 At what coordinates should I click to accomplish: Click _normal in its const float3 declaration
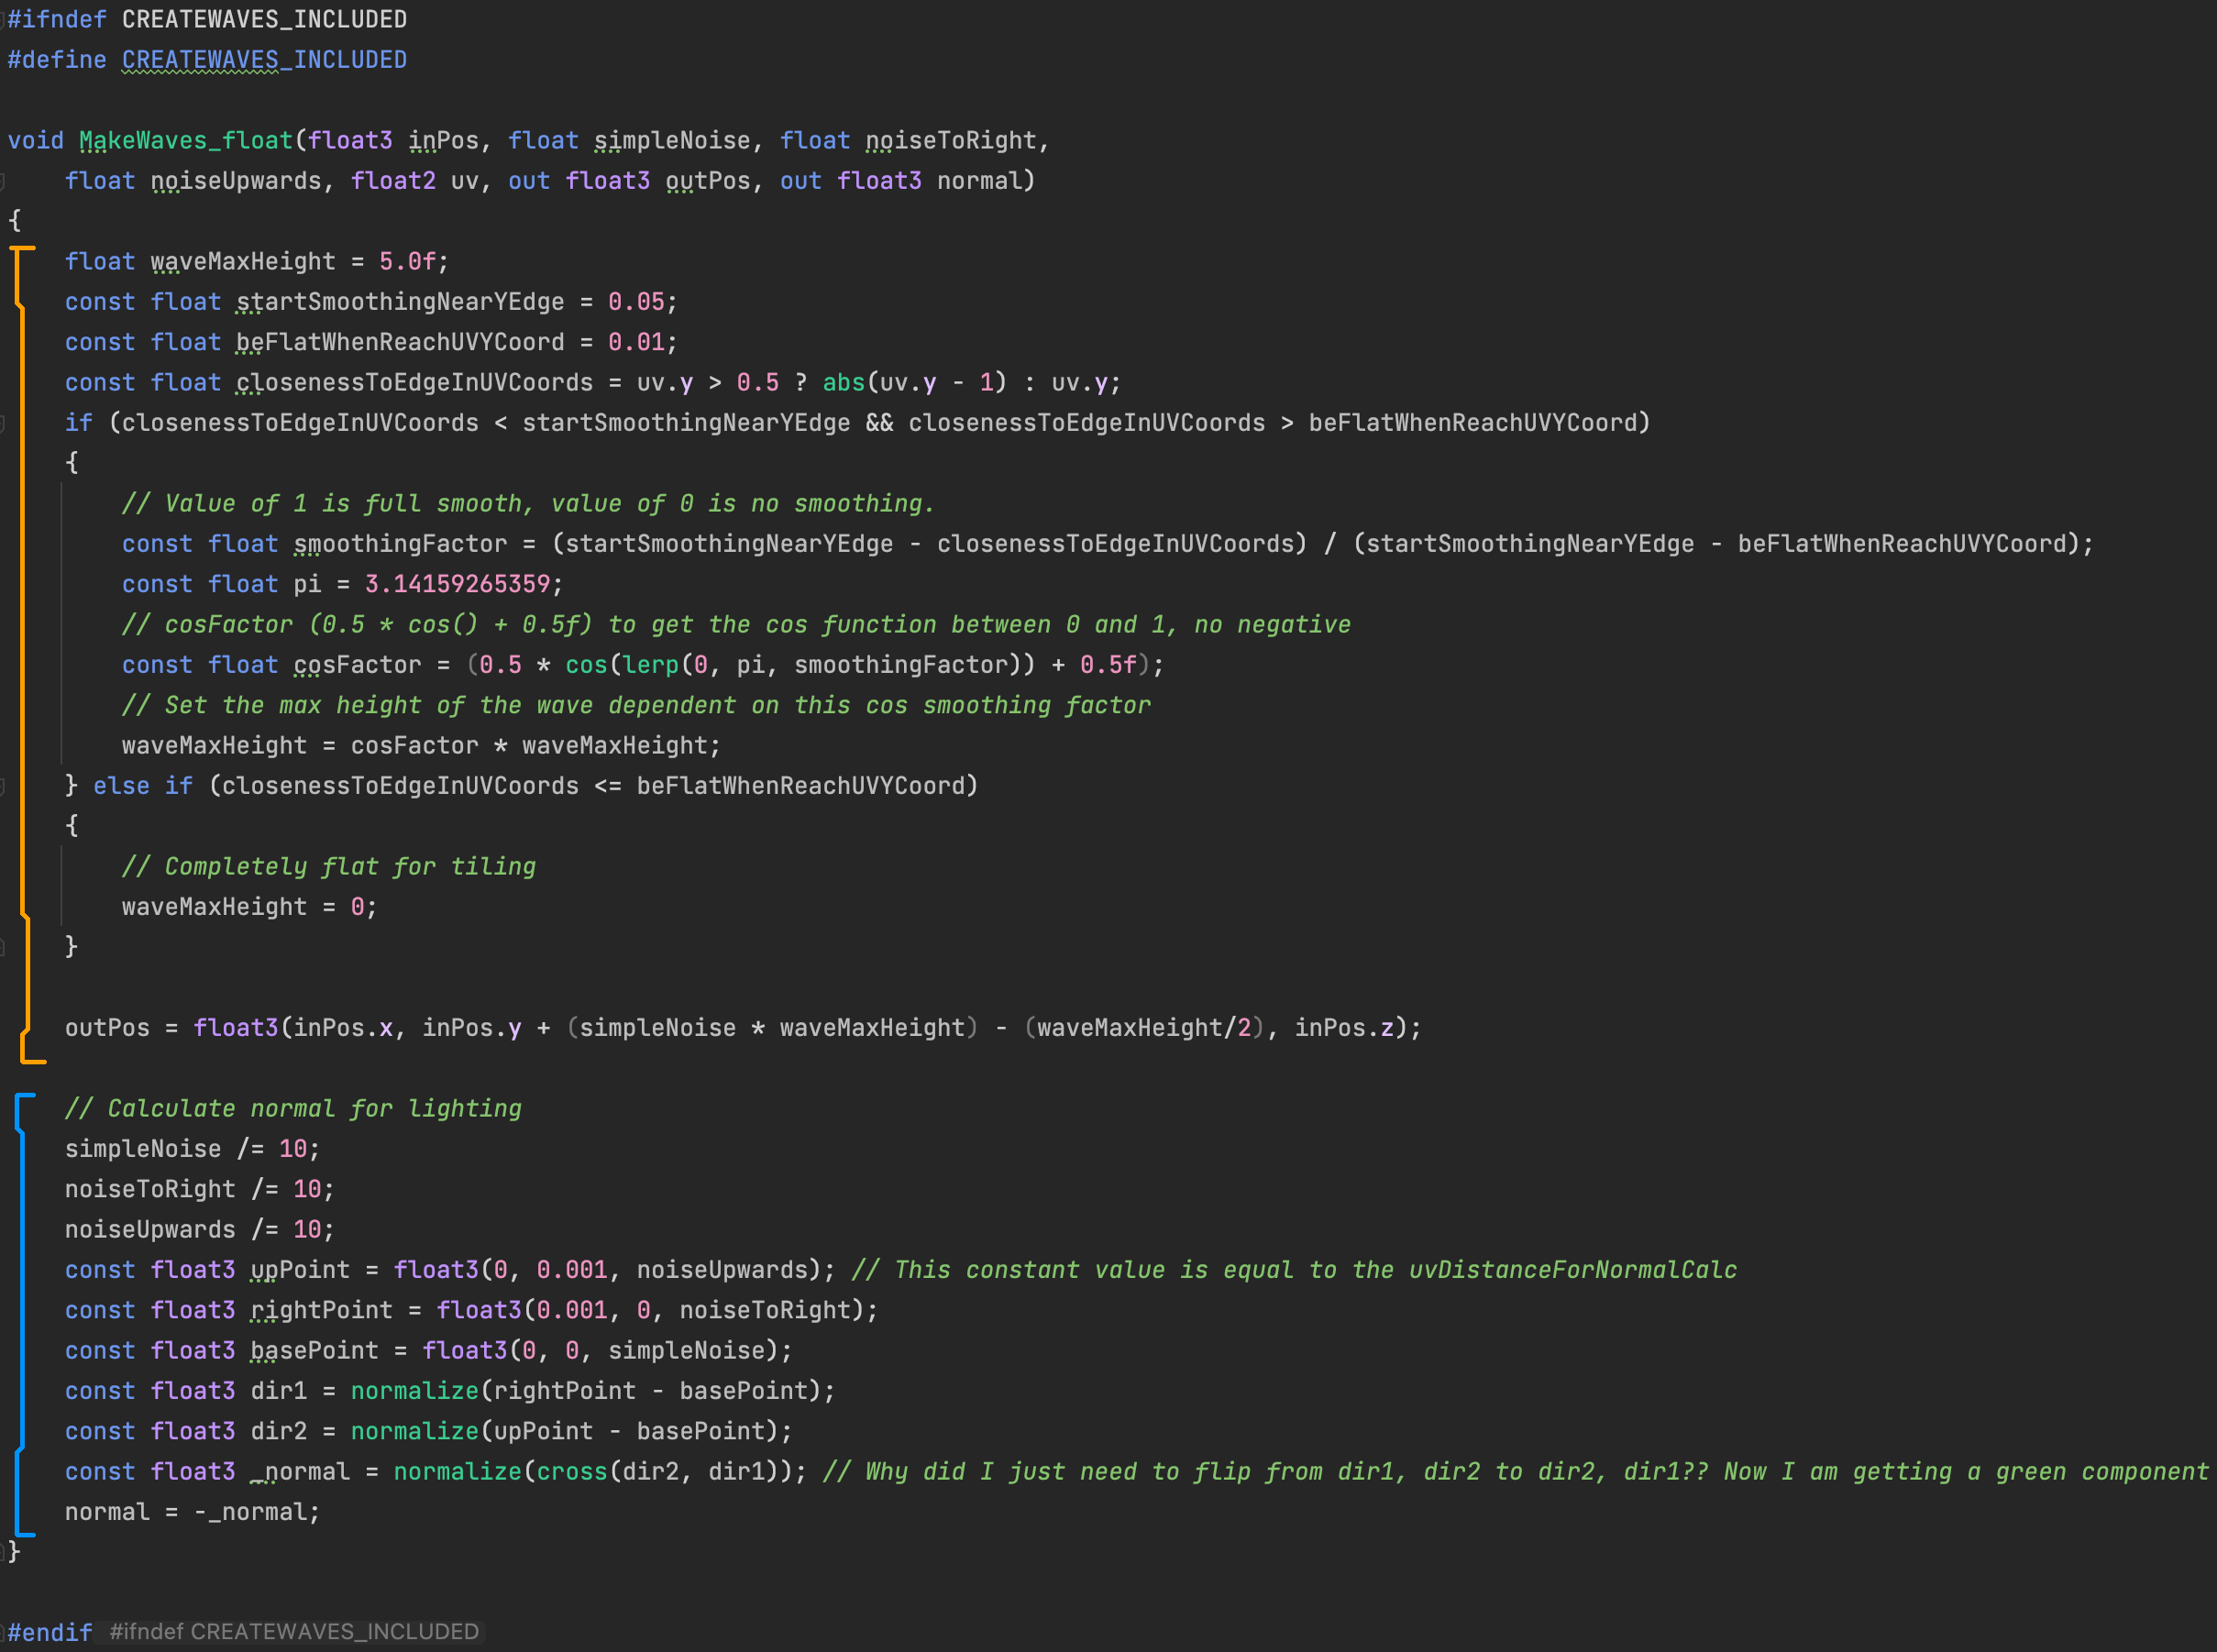pyautogui.click(x=300, y=1472)
